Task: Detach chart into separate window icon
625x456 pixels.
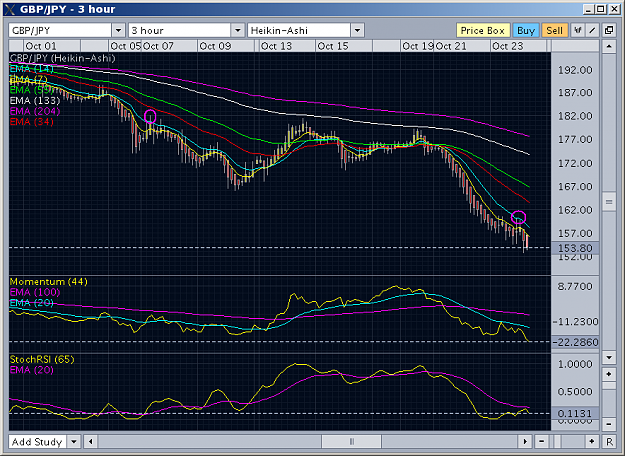Action: 609,30
